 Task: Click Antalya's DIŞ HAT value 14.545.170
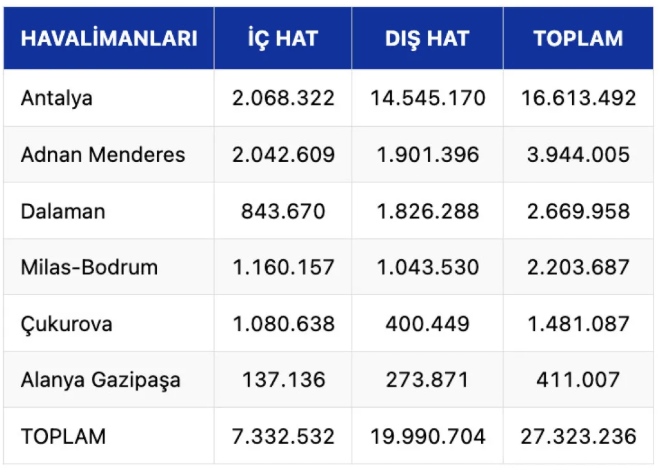[x=427, y=98]
